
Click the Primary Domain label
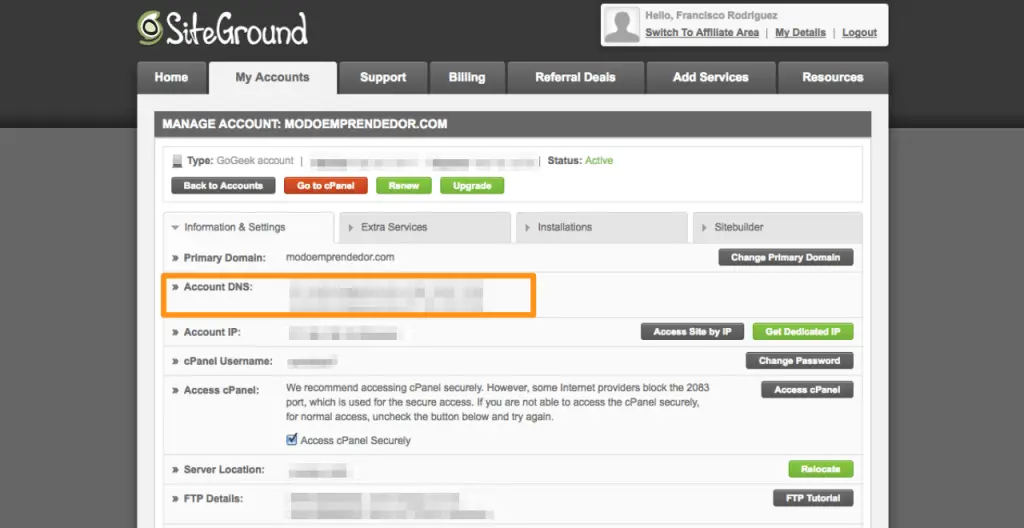point(225,258)
